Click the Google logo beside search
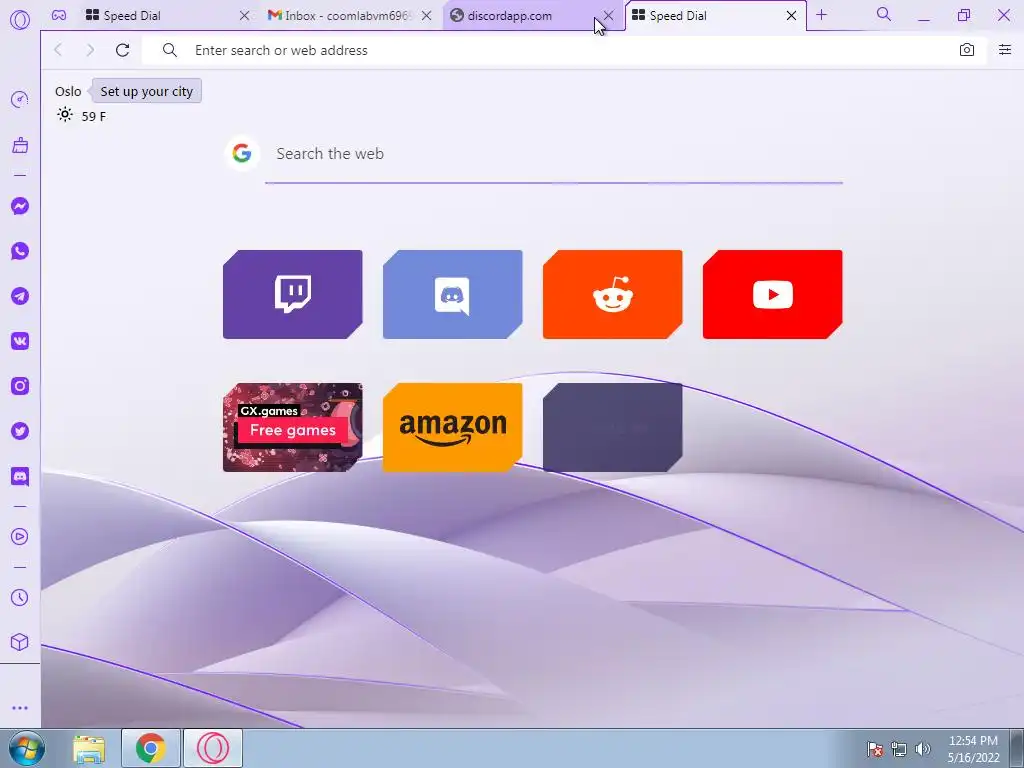Screen dimensions: 1024x768 tap(242, 153)
